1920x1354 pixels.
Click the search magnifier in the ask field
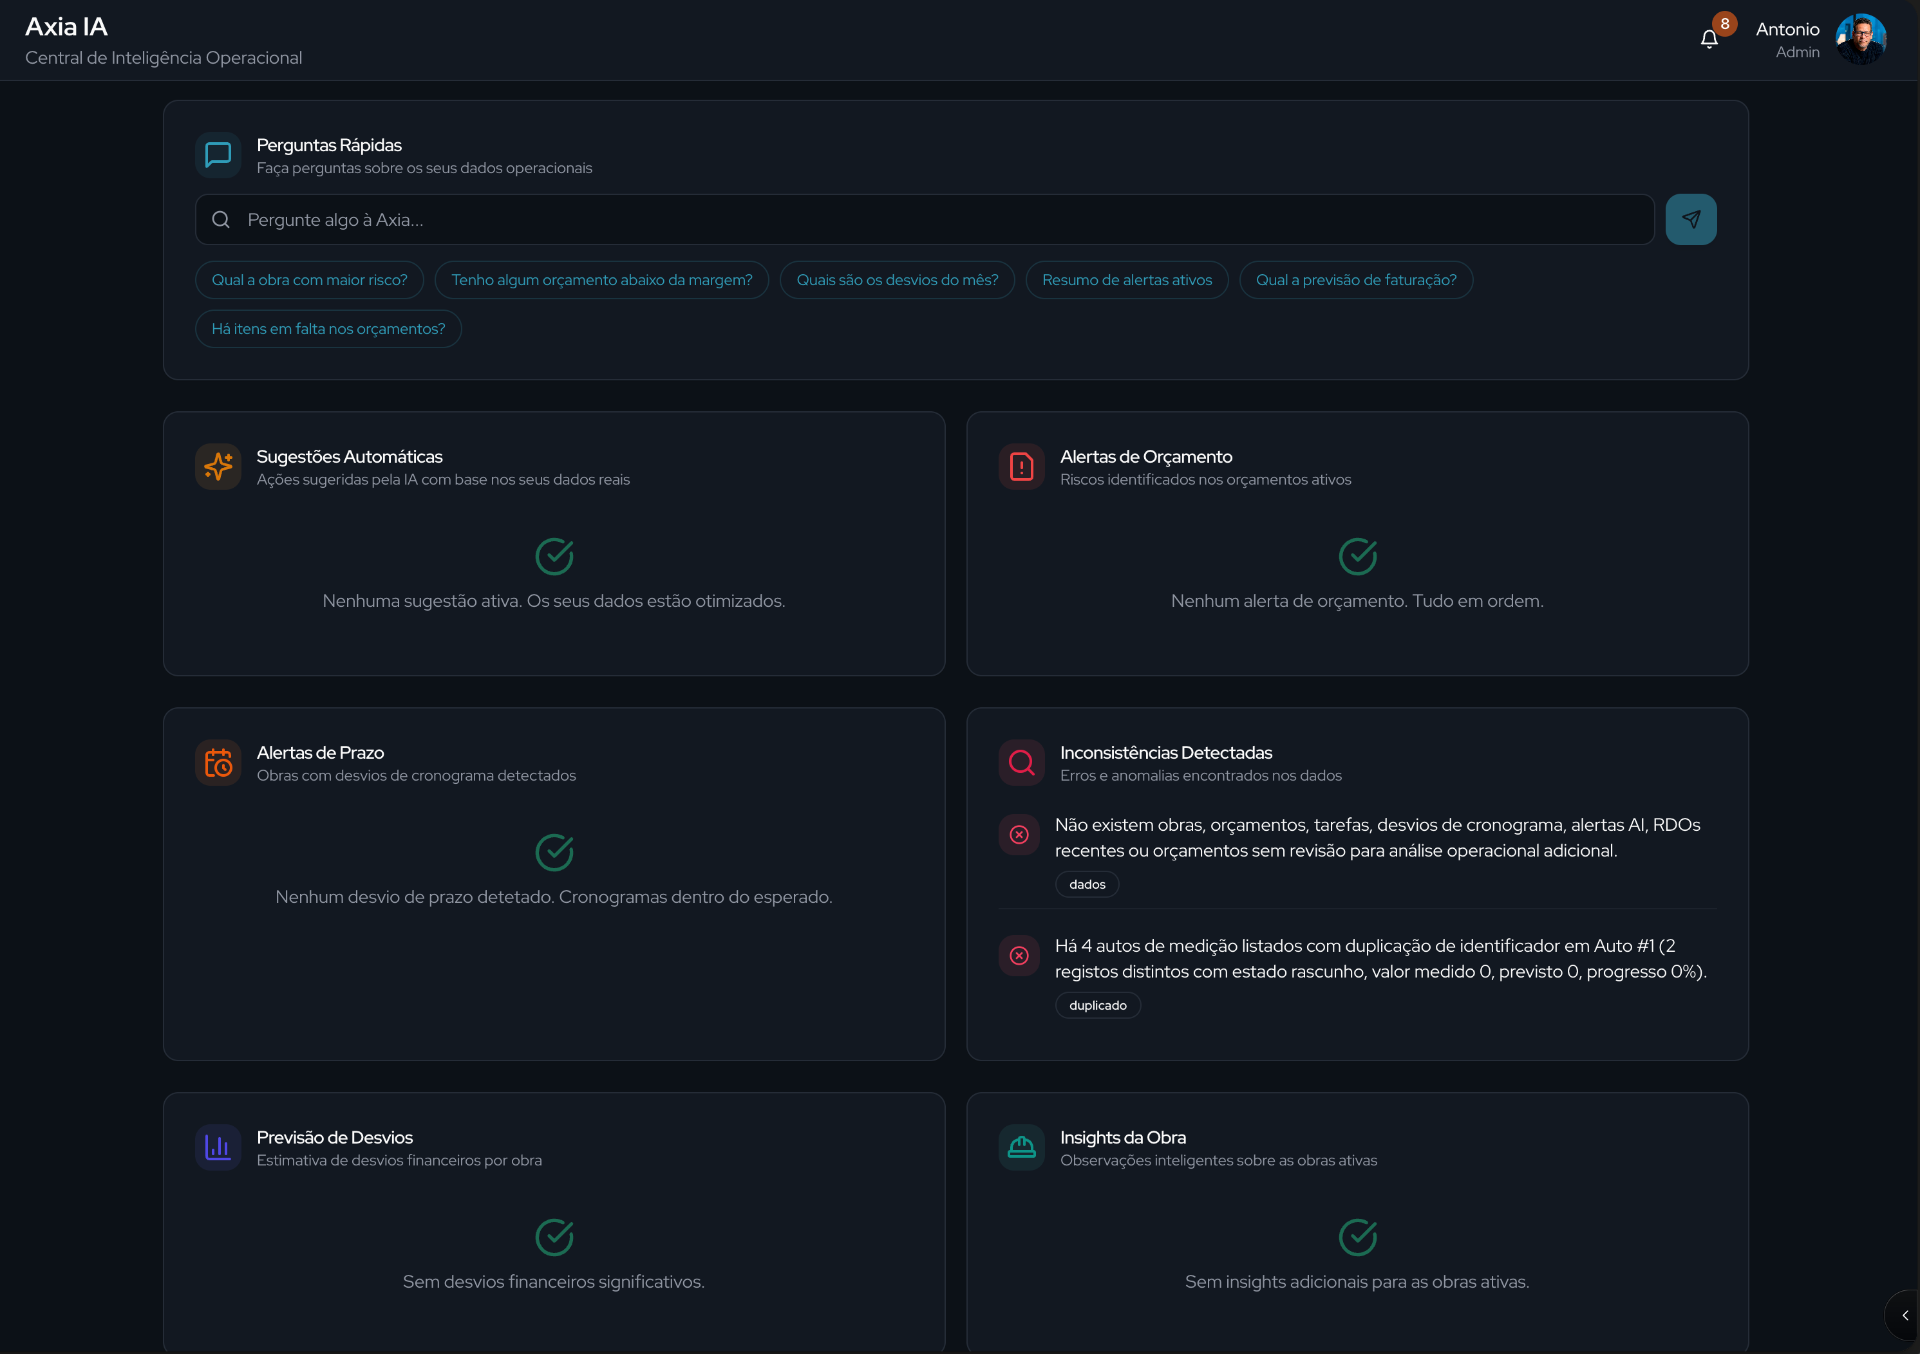(x=221, y=220)
